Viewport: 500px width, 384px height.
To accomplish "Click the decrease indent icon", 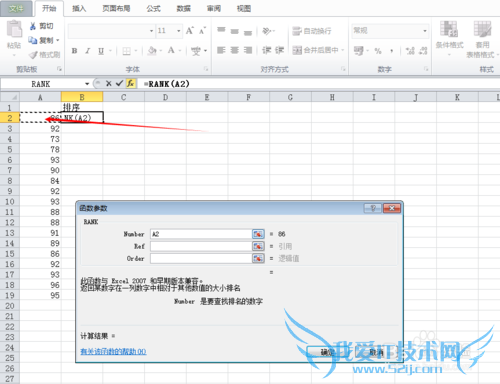I will pyautogui.click(x=267, y=50).
